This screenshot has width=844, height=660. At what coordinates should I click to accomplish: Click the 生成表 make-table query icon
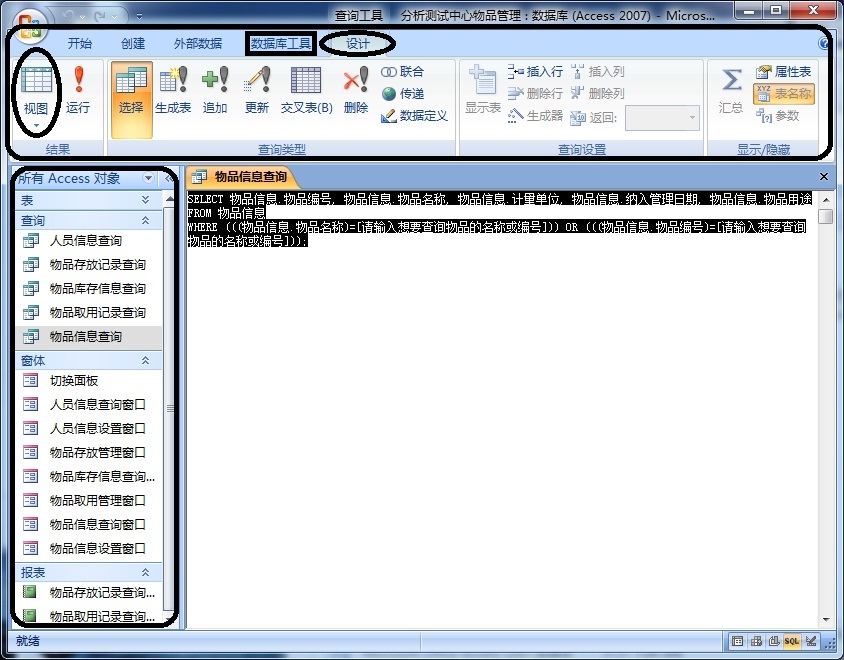pos(173,90)
